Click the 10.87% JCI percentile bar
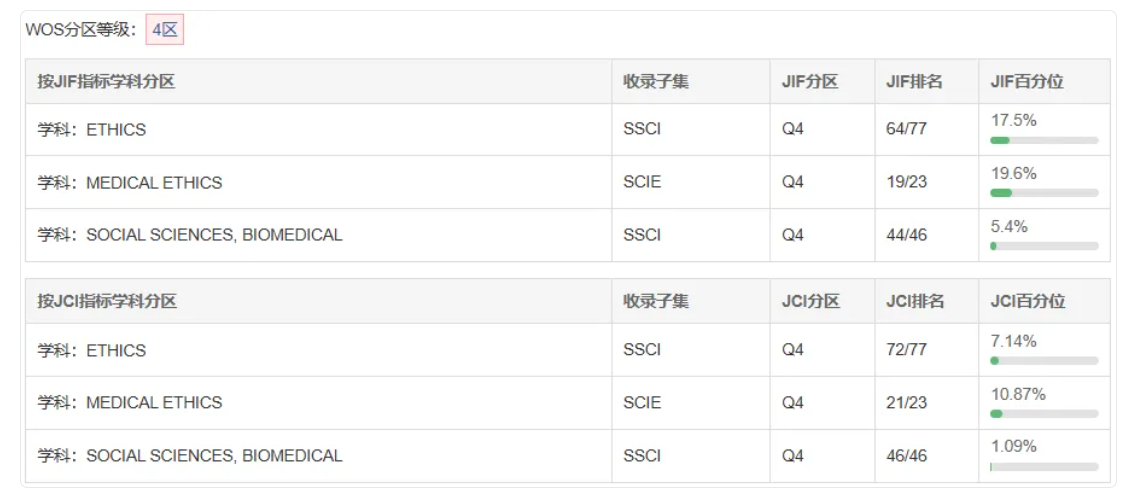Screen dimensions: 1130x496 (1044, 414)
